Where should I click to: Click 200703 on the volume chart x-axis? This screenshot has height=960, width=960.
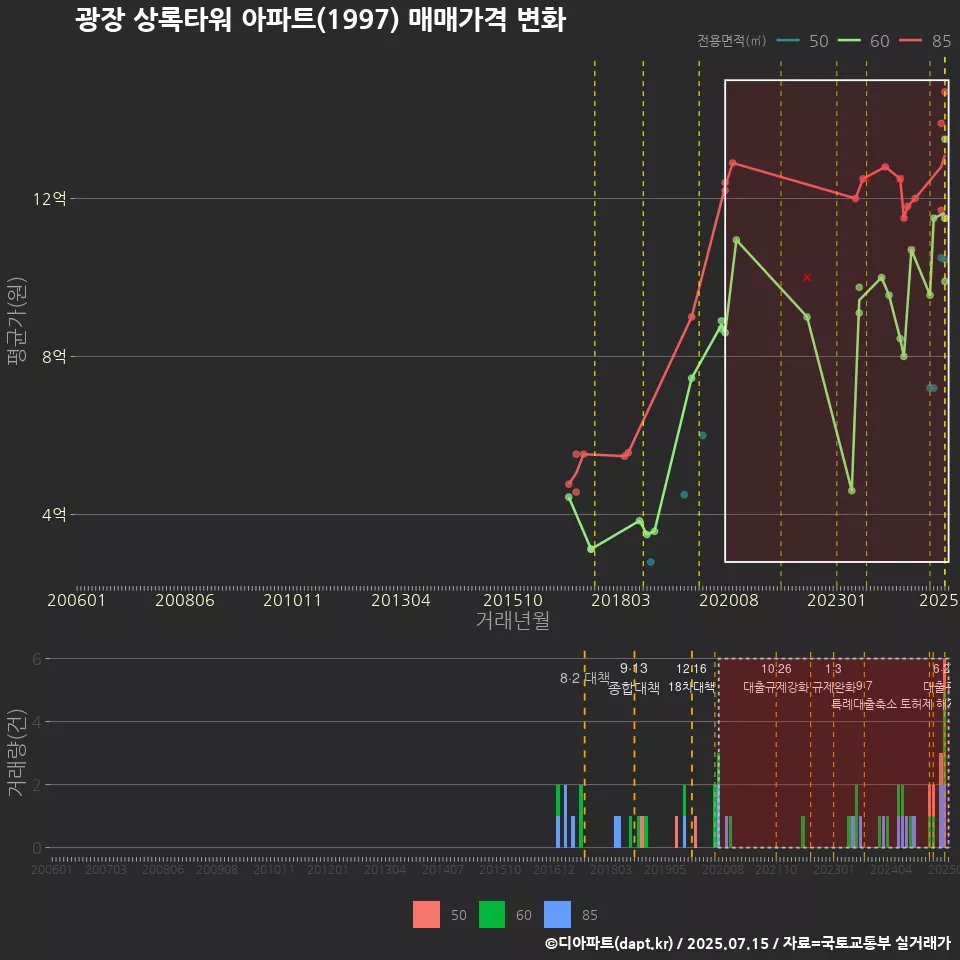[x=106, y=869]
